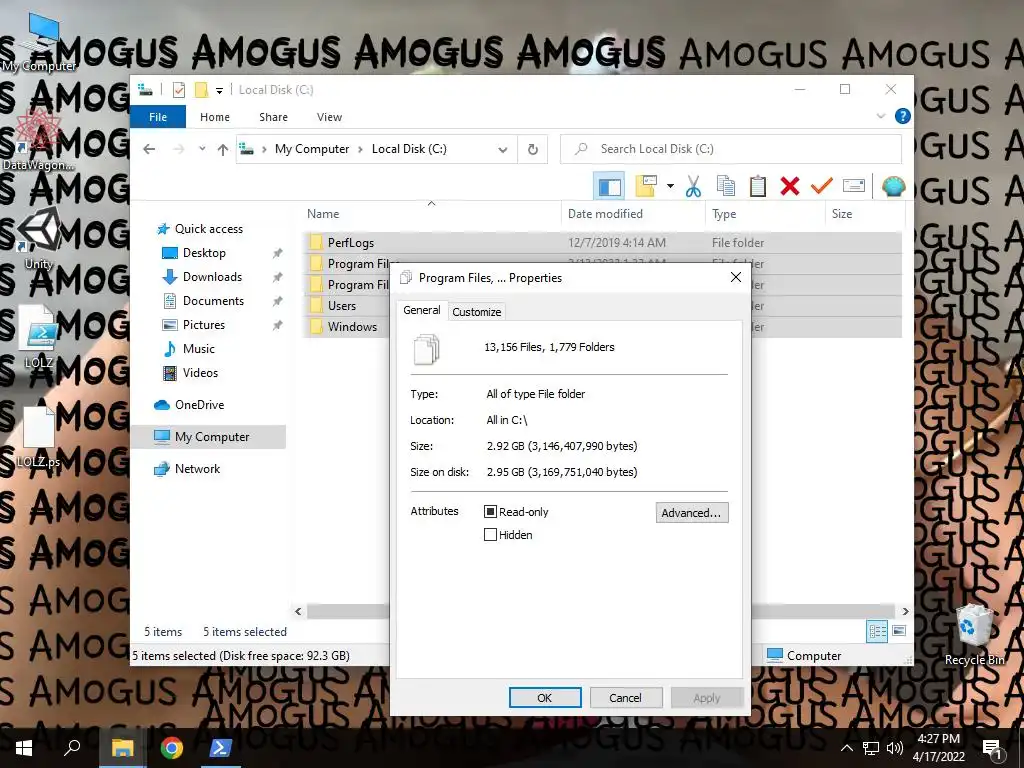Open the folder options toolbar icon
Viewport: 1024px width, 768px height.
pos(646,186)
